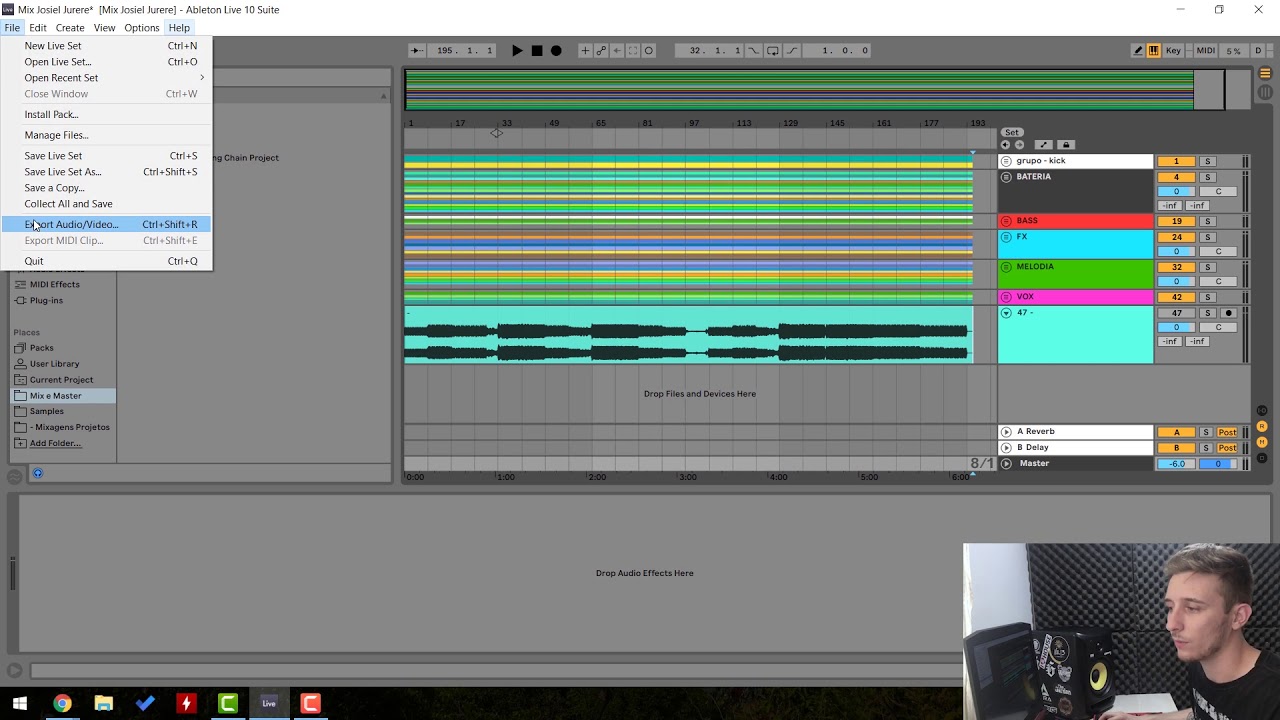The image size is (1280, 720).
Task: Toggle the Computer MIDI Keyboard icon
Action: [x=1153, y=50]
